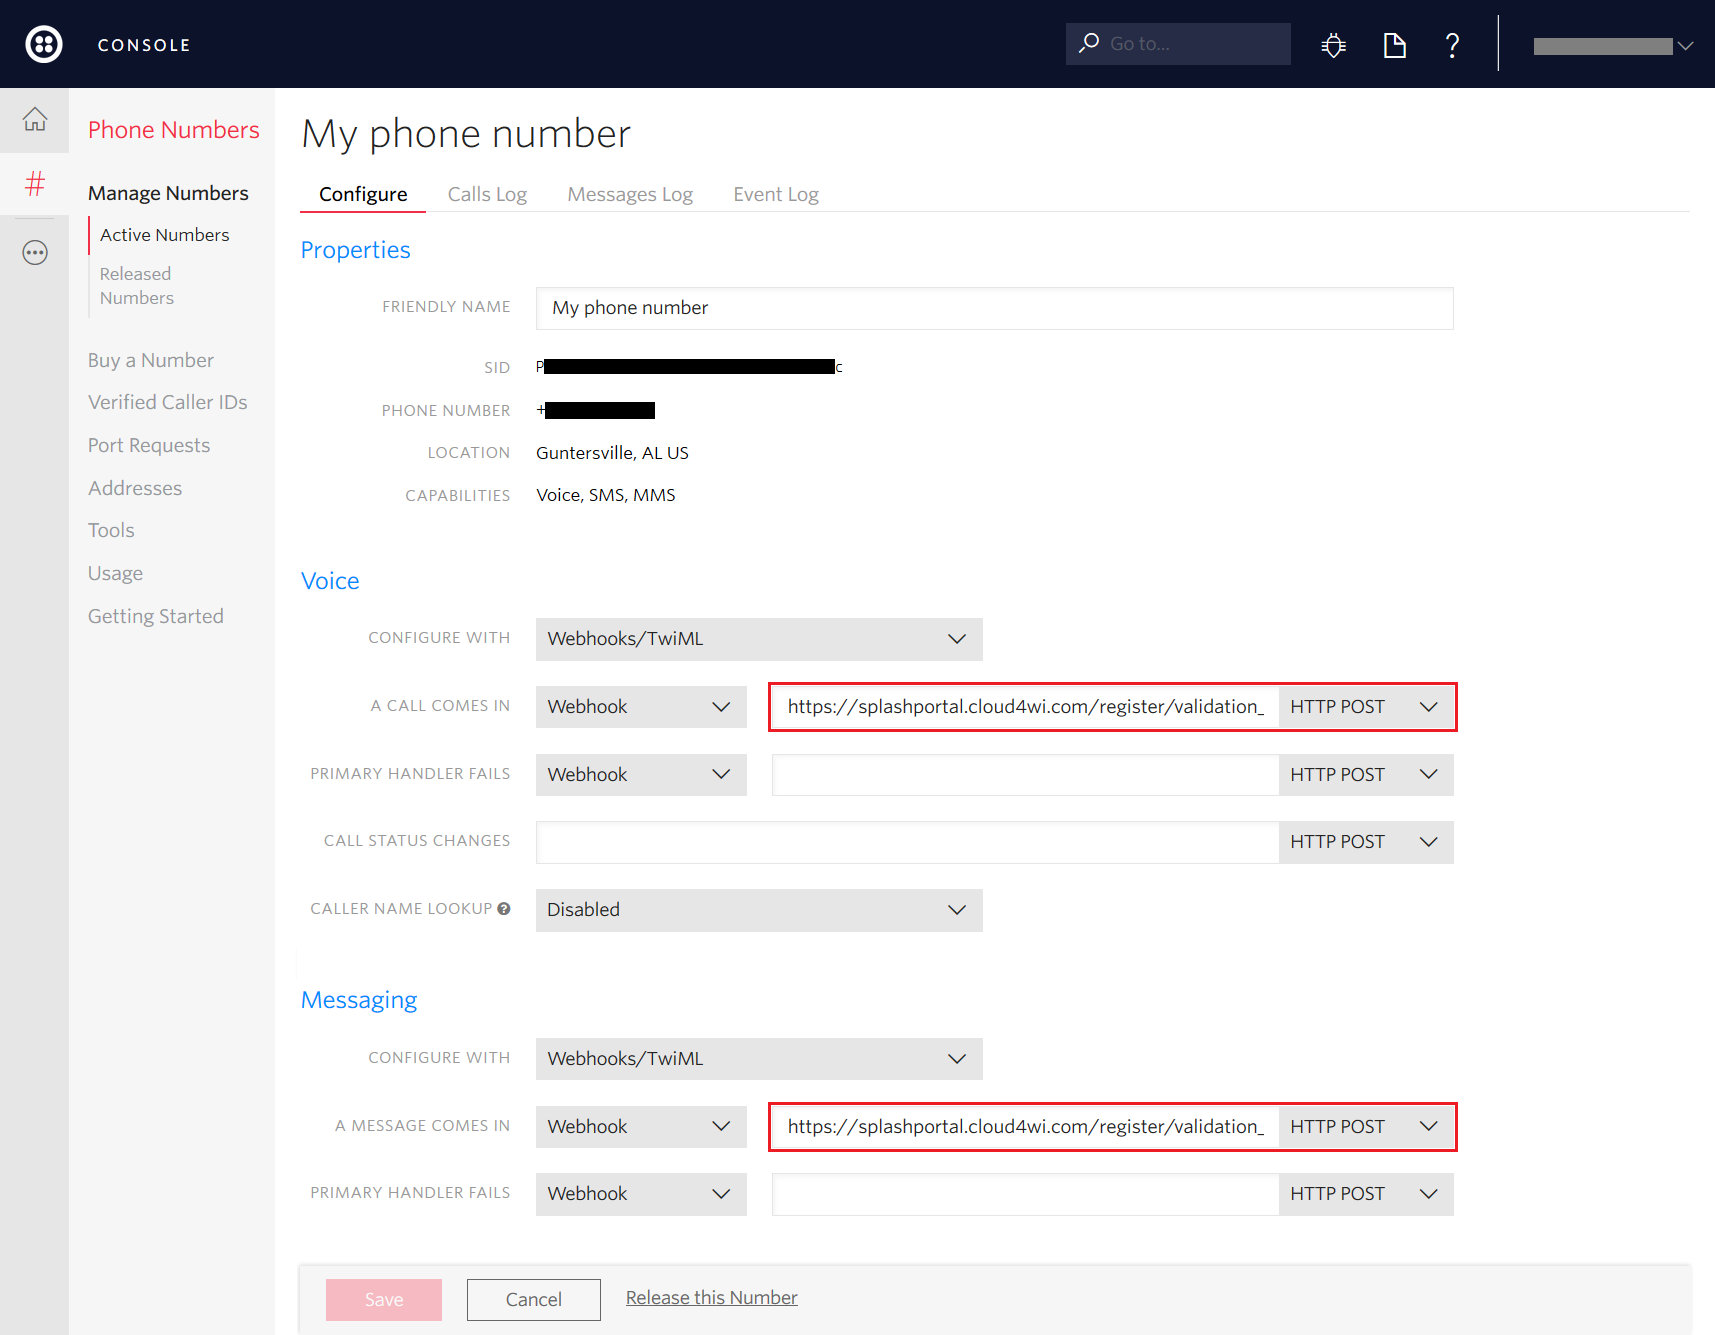This screenshot has height=1335, width=1715.
Task: Open Voice Primary Handler Fails Webhook dropdown
Action: pos(641,775)
